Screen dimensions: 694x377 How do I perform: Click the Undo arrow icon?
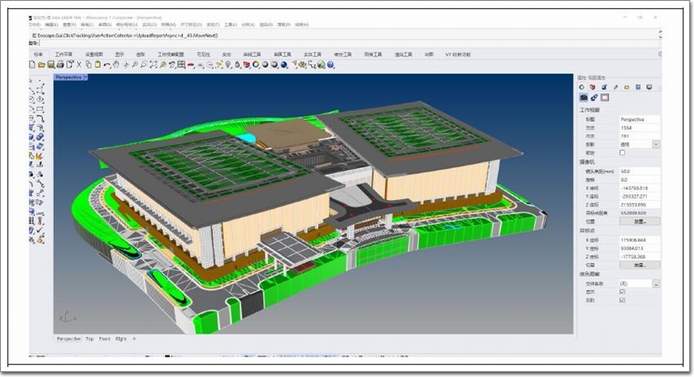pos(107,65)
